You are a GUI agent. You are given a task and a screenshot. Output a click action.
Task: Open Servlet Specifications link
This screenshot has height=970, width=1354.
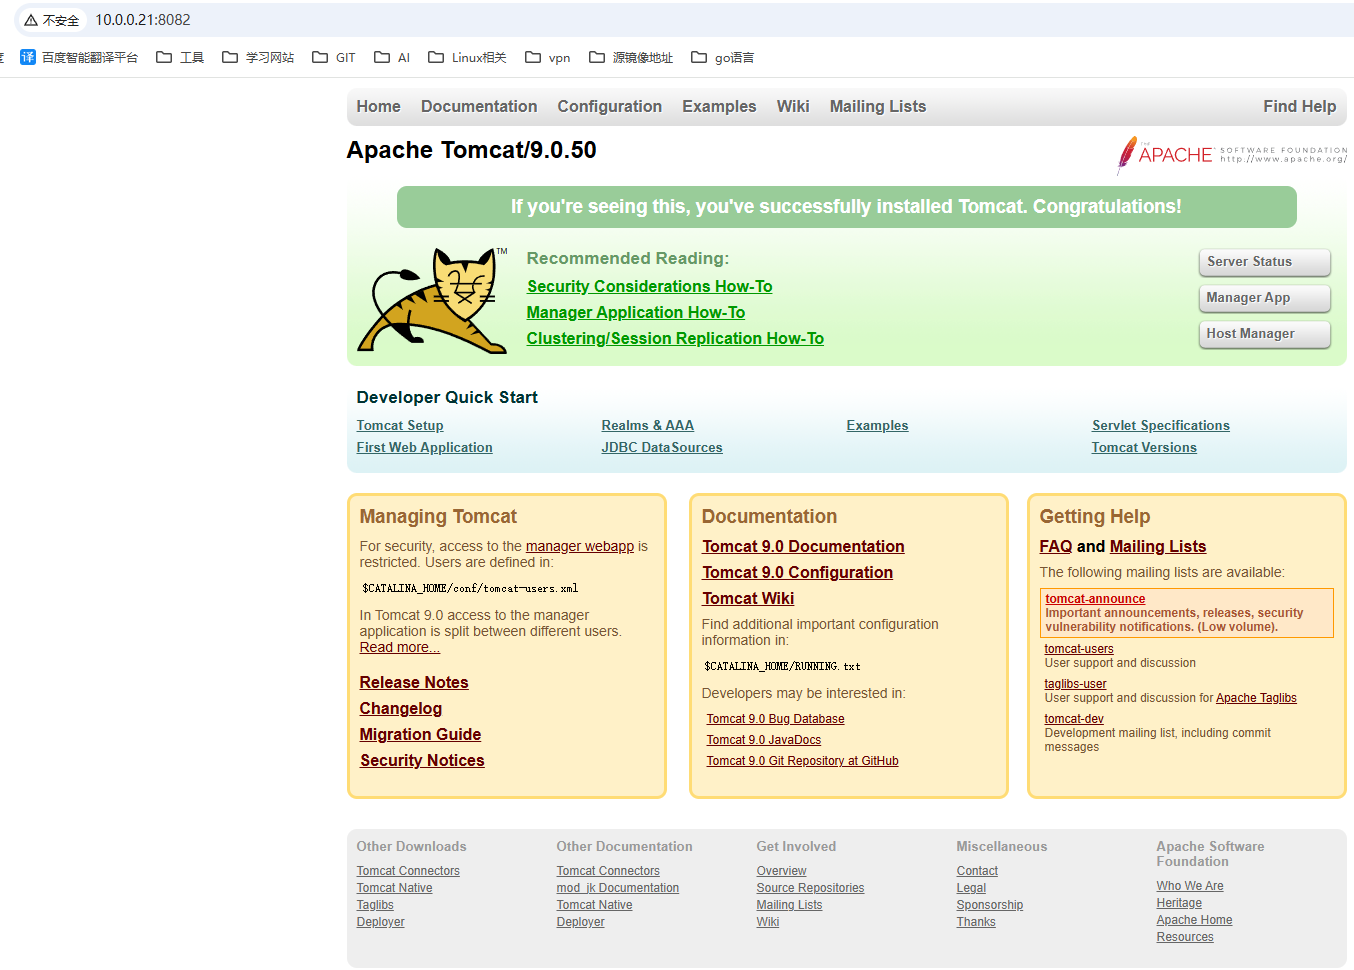click(1160, 426)
